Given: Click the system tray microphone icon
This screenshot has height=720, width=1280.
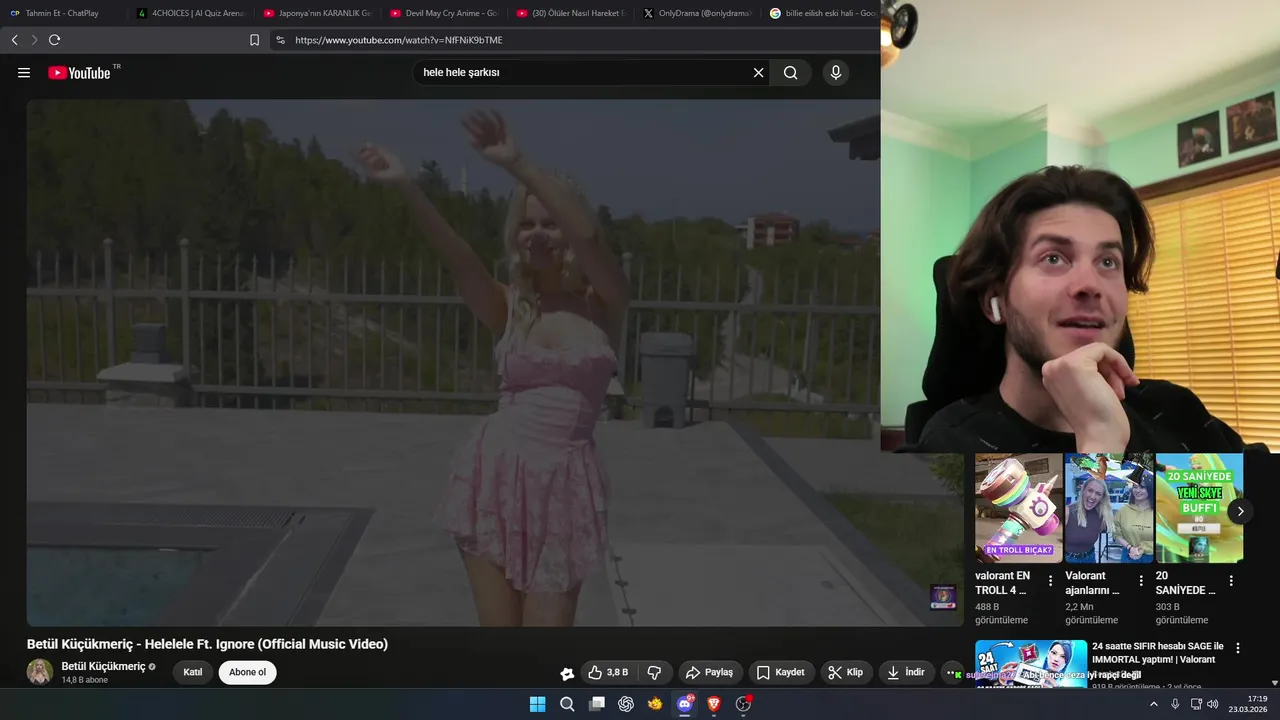Looking at the screenshot, I should 1175,704.
